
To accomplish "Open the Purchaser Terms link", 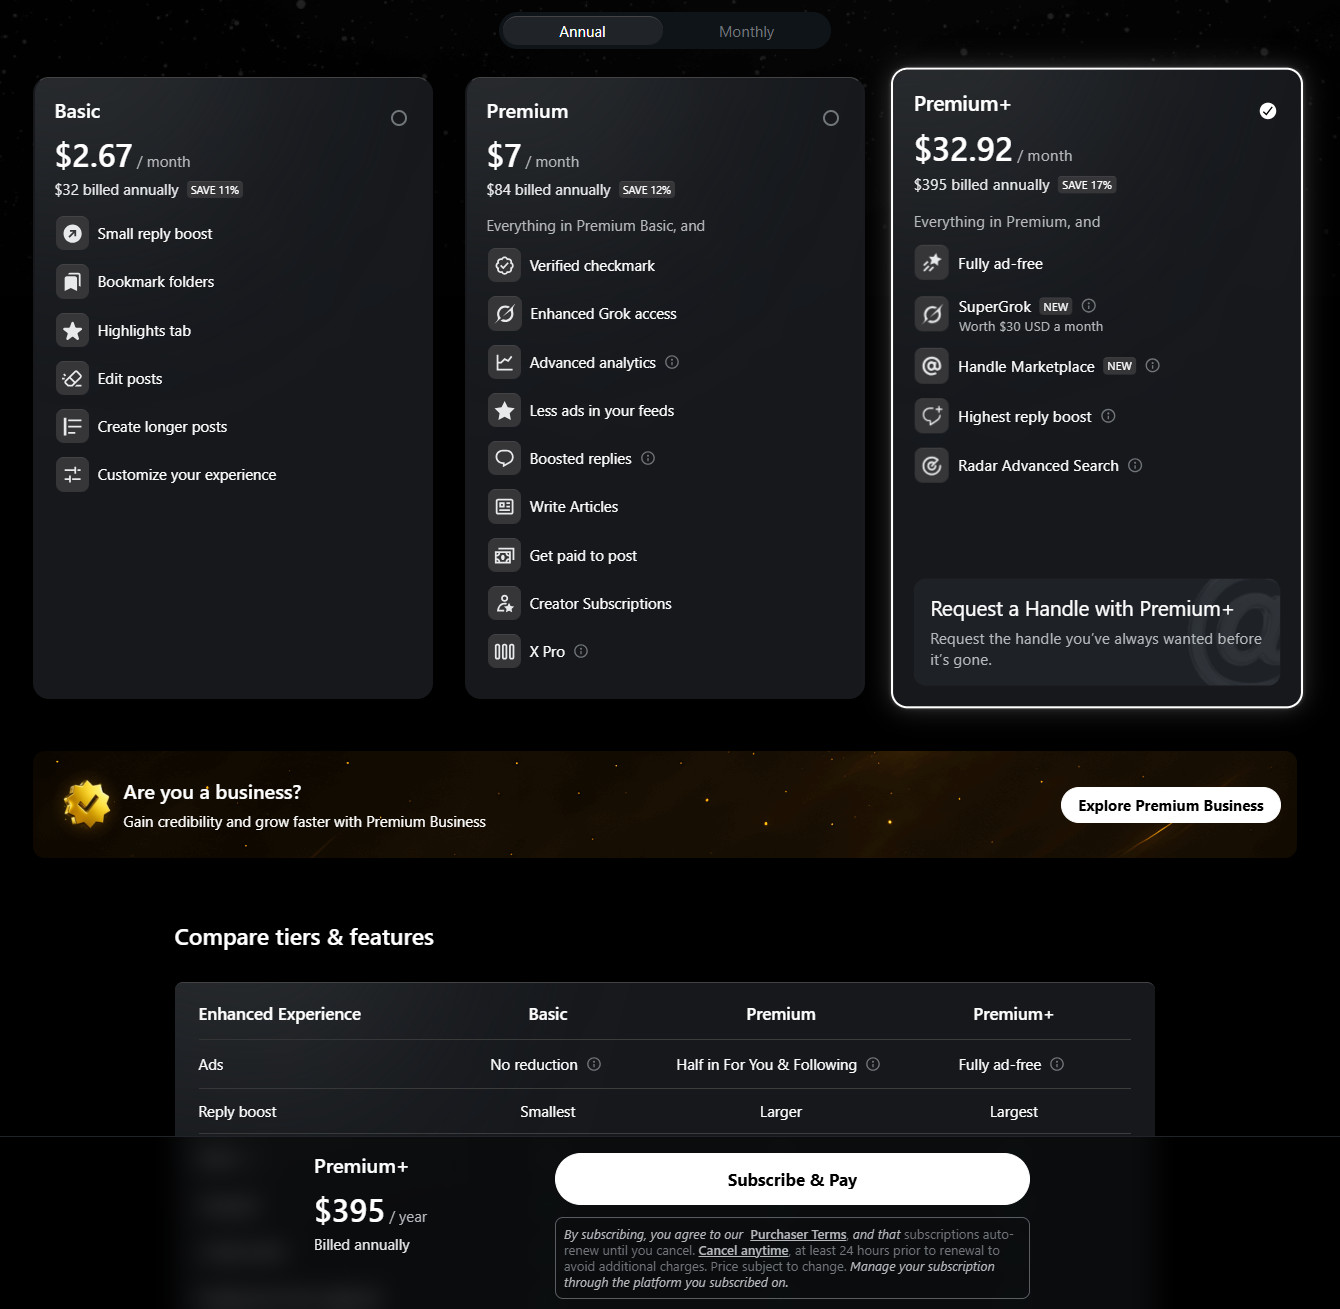I will pyautogui.click(x=798, y=1235).
